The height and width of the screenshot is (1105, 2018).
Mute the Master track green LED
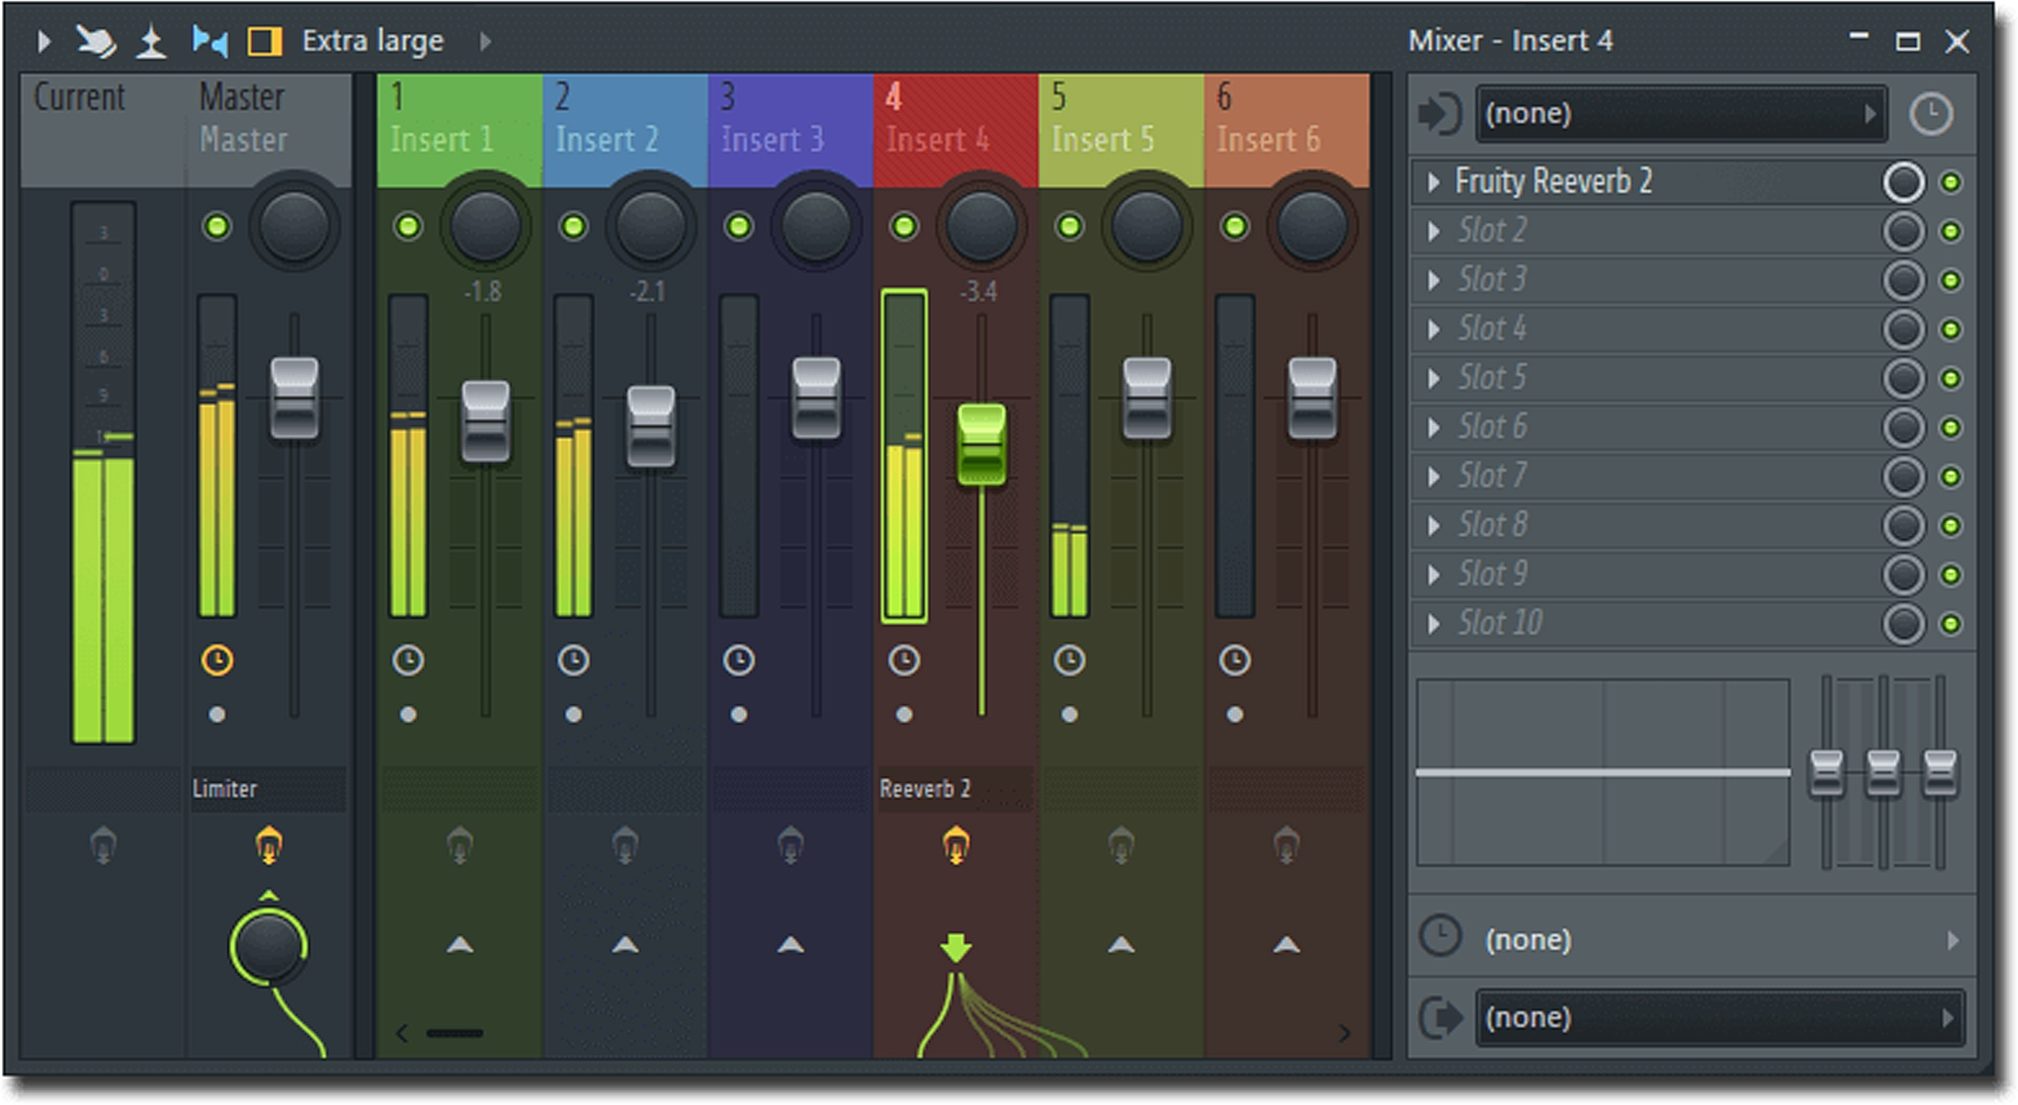(x=217, y=226)
